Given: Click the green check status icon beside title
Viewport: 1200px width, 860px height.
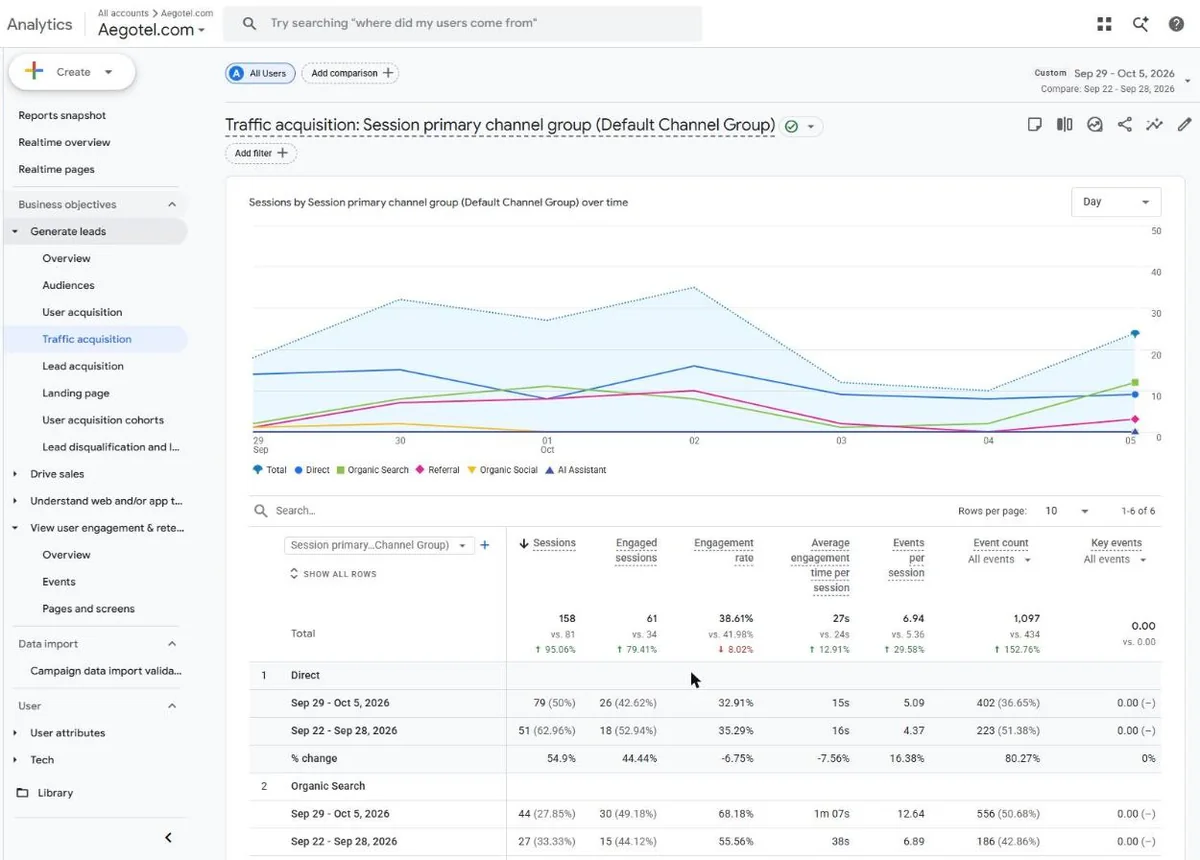Looking at the screenshot, I should click(x=792, y=126).
